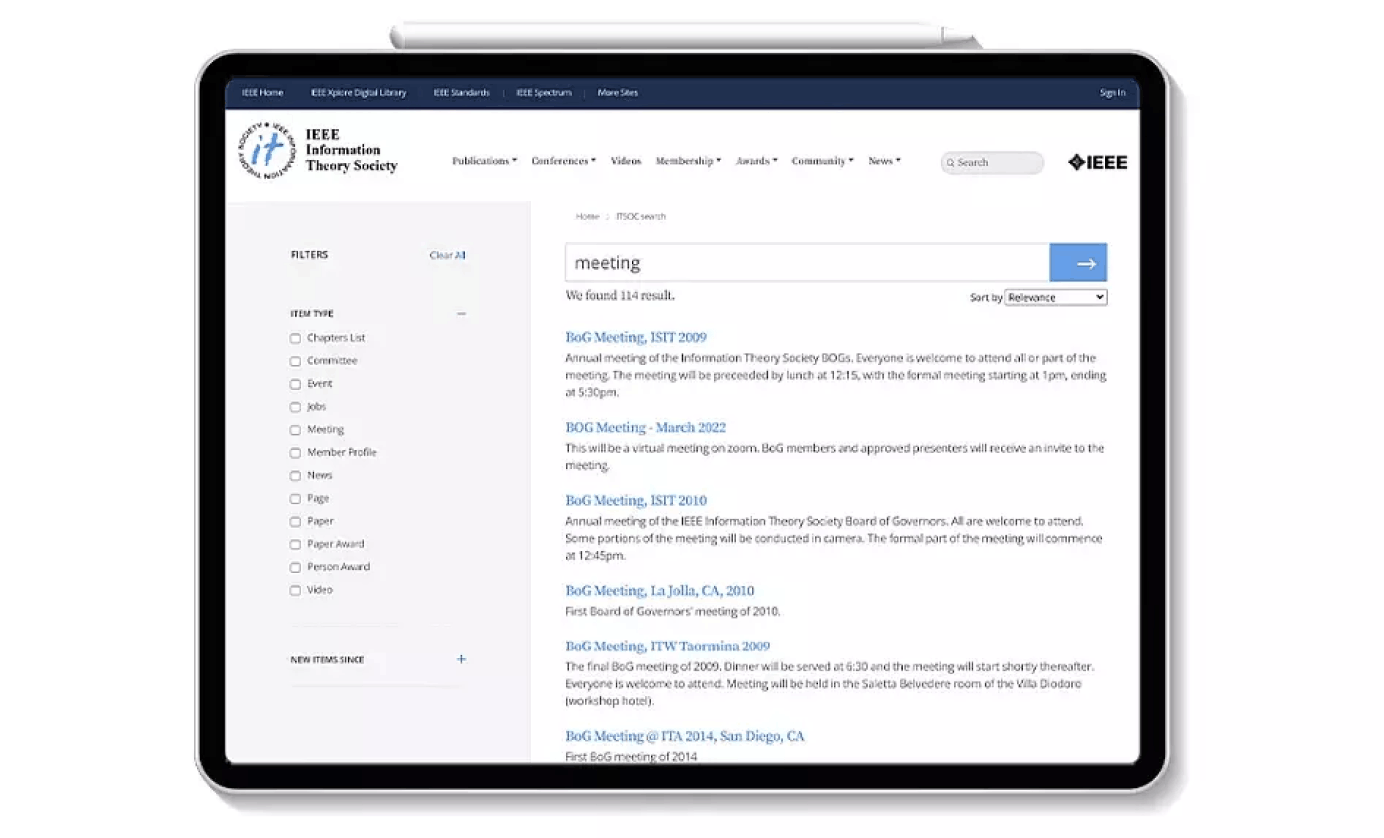The height and width of the screenshot is (838, 1384).
Task: Submit search with the blue arrow button
Action: pyautogui.click(x=1078, y=263)
